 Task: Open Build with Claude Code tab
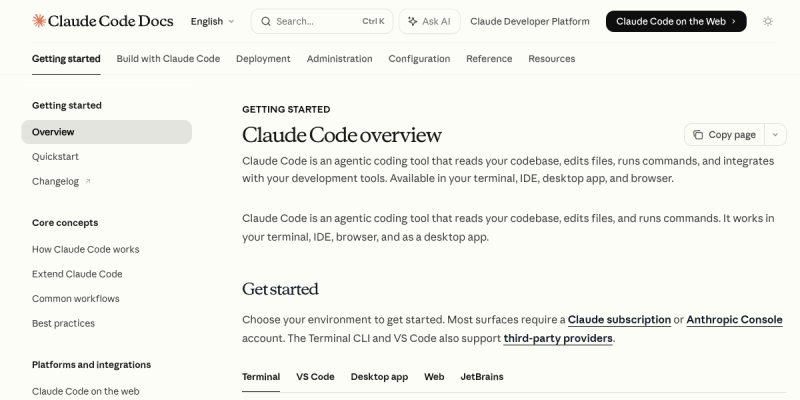point(168,59)
